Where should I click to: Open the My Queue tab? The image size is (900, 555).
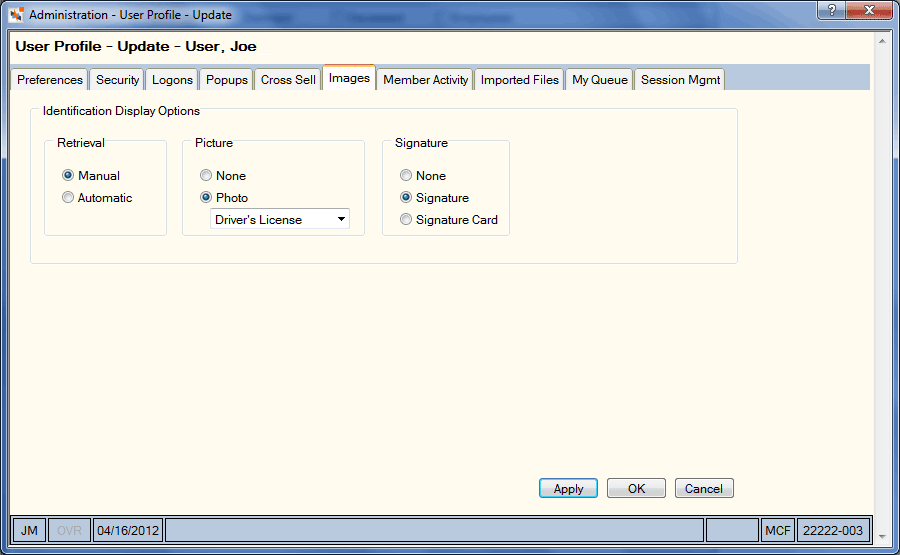[600, 80]
